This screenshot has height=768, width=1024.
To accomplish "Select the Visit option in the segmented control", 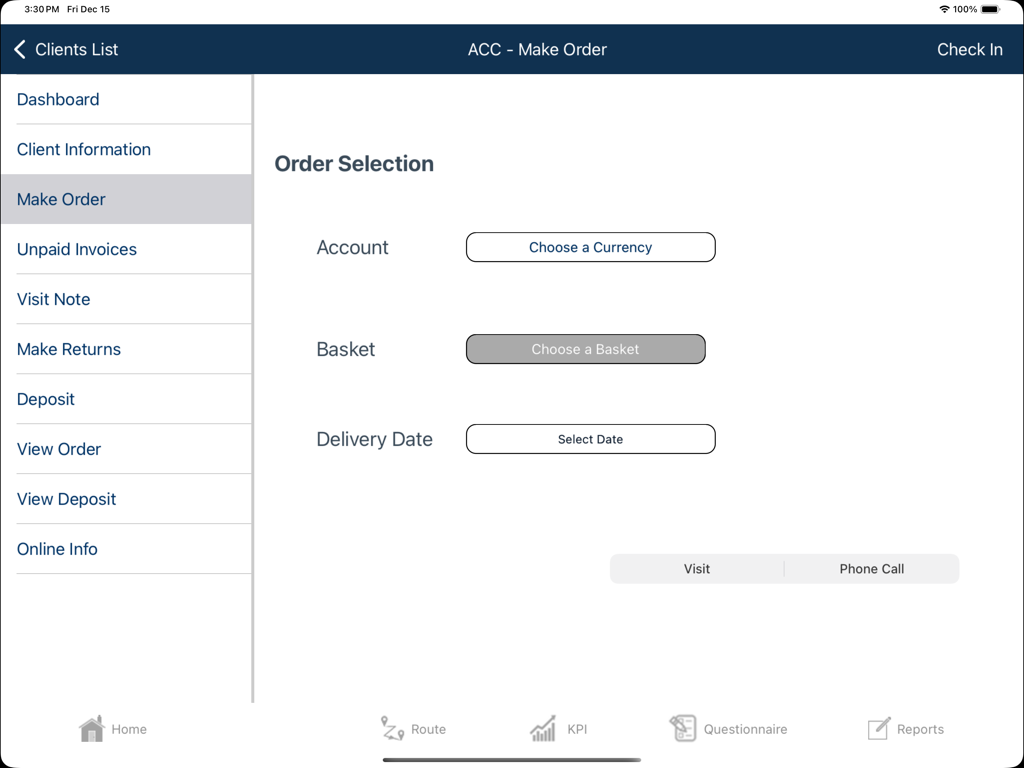I will tap(697, 568).
